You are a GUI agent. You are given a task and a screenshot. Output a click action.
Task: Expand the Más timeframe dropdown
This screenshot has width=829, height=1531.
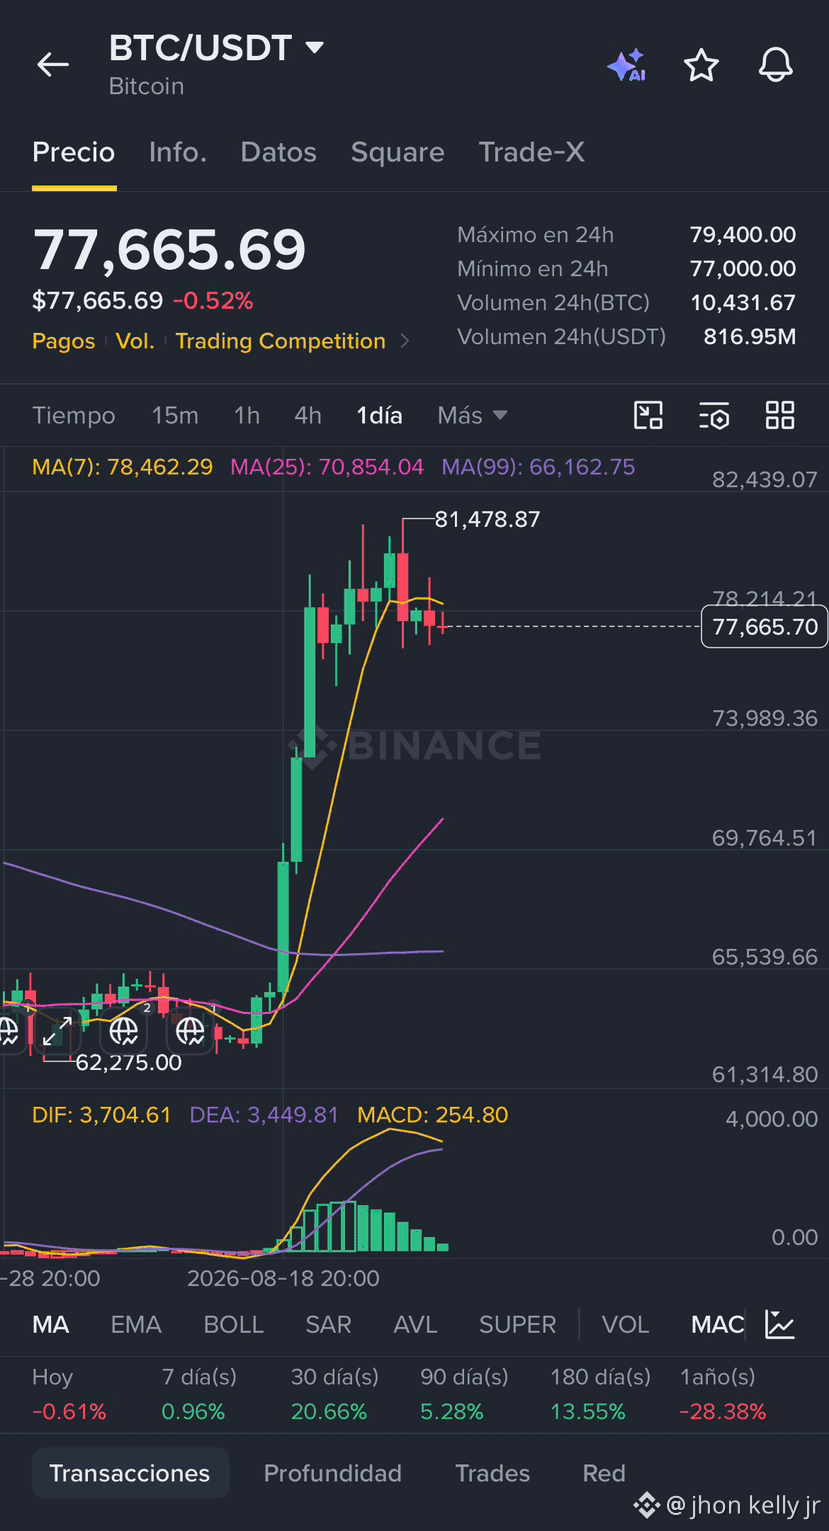click(472, 415)
